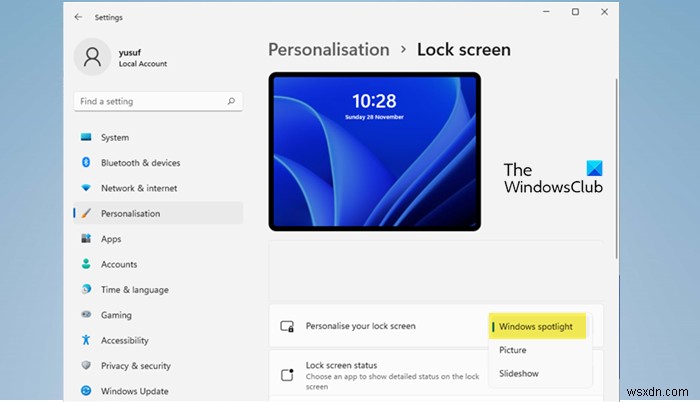Click the Bluetooth icon in sidebar
Viewport: 700px width, 402px height.
click(x=86, y=163)
